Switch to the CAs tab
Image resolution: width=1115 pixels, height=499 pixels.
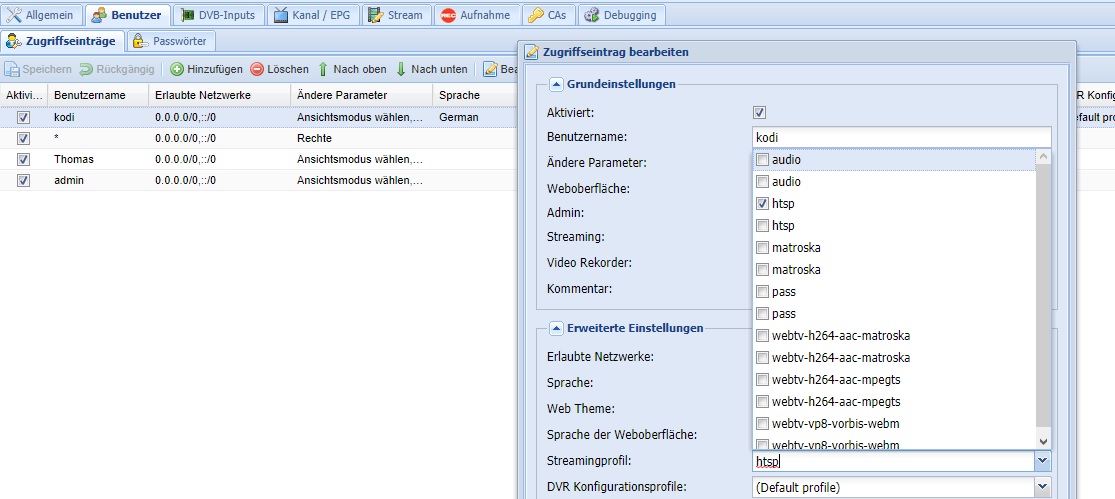[x=548, y=14]
